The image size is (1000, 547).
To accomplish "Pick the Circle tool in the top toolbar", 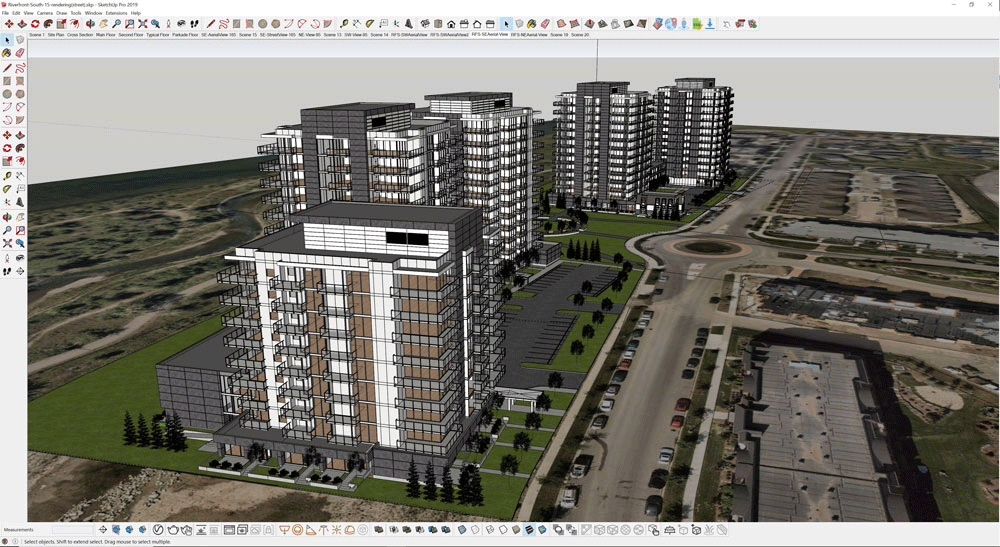I will (x=262, y=24).
